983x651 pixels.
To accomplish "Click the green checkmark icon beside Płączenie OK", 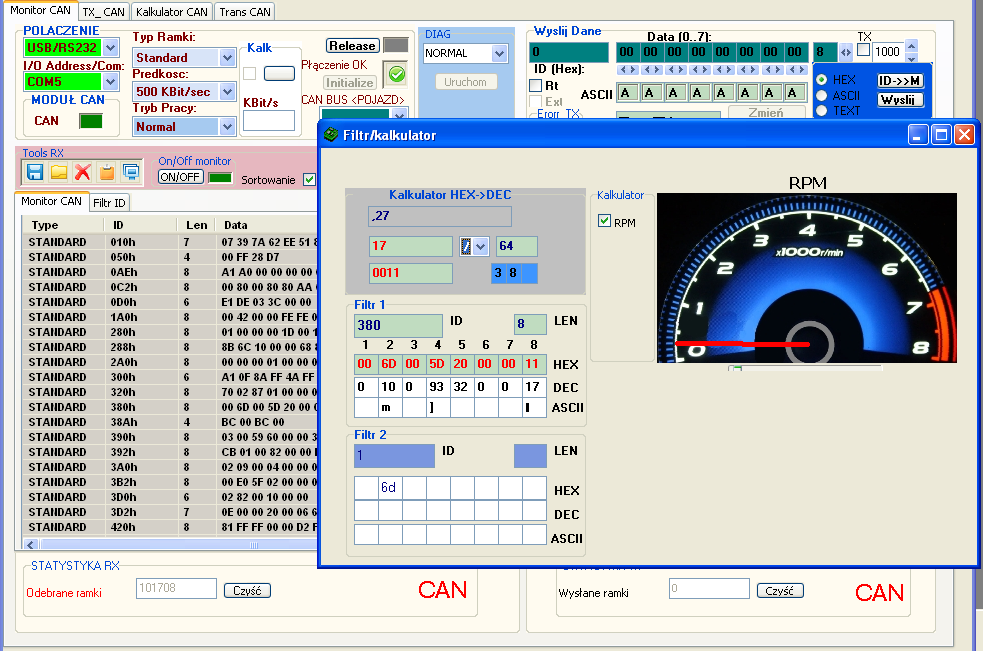I will (x=396, y=75).
